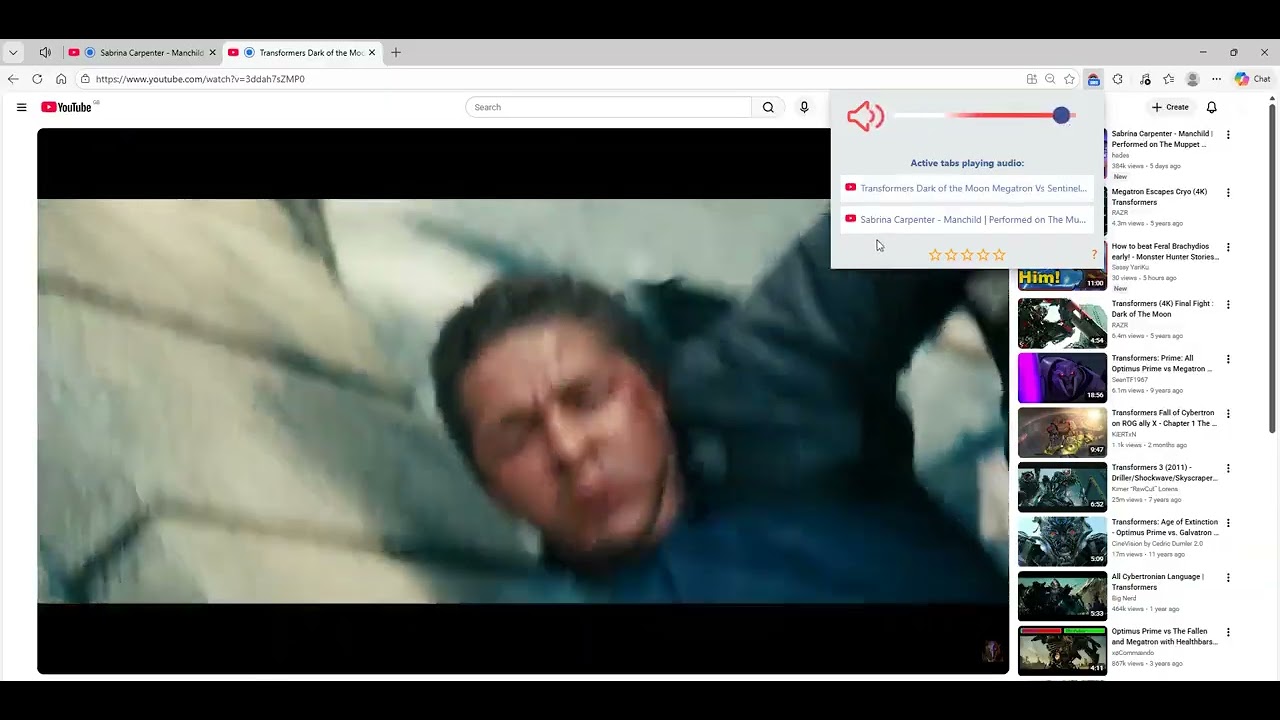Open options menu for All Cybertronian Language video
This screenshot has width=1280, height=720.
1228,578
